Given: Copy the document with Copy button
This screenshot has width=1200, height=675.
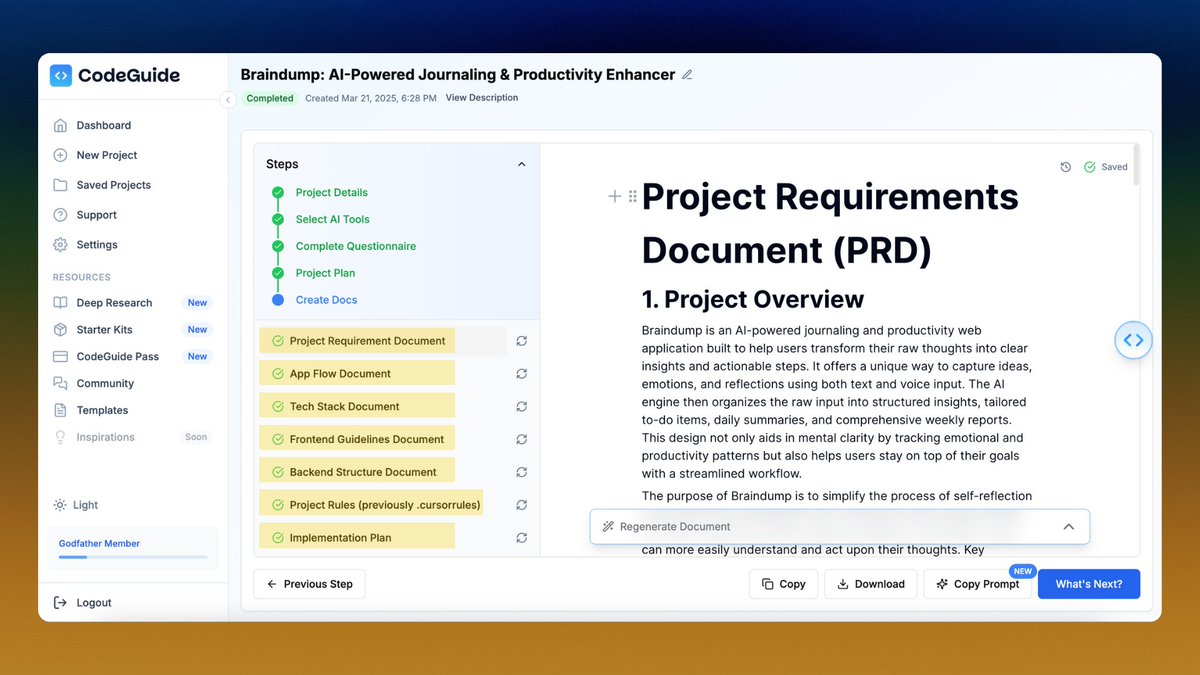Looking at the screenshot, I should pos(783,584).
